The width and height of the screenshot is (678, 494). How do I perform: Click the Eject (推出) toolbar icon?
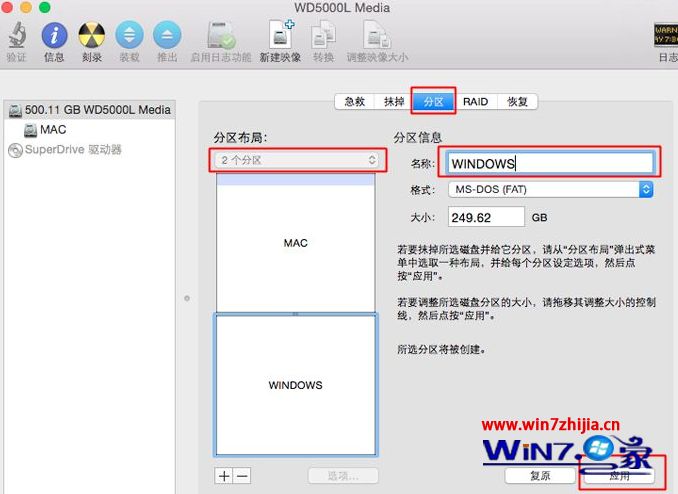167,35
